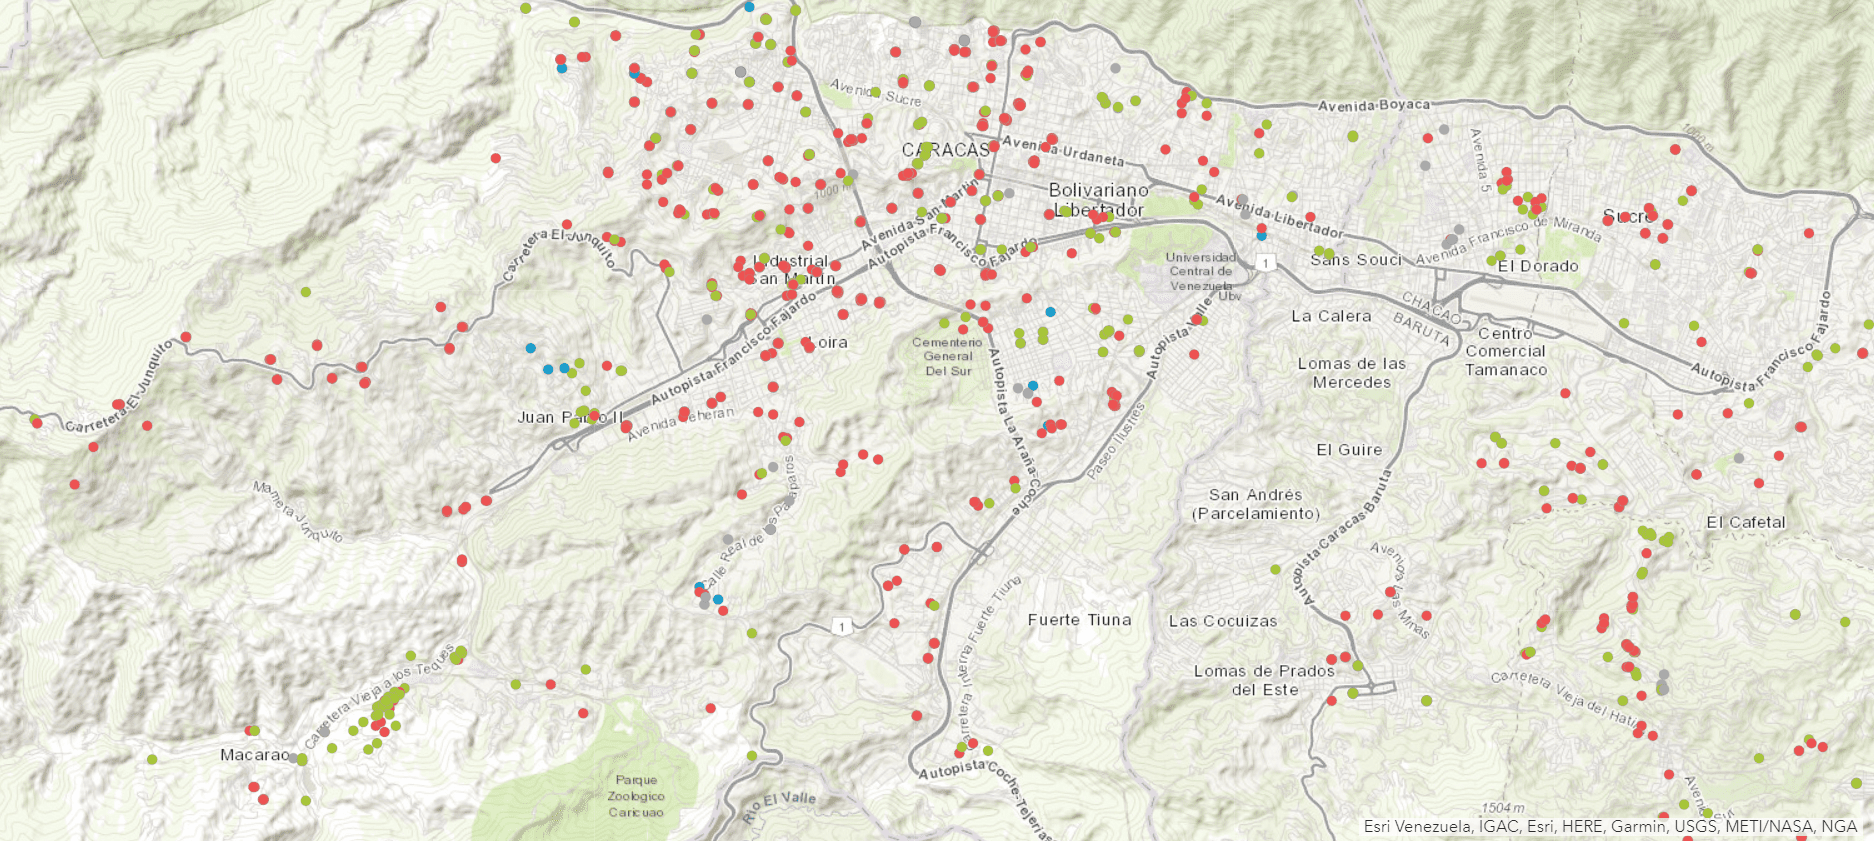Image resolution: width=1874 pixels, height=841 pixels.
Task: Click the blue dot on Avenida Libertador near Sans Souci
Action: pos(1261,236)
